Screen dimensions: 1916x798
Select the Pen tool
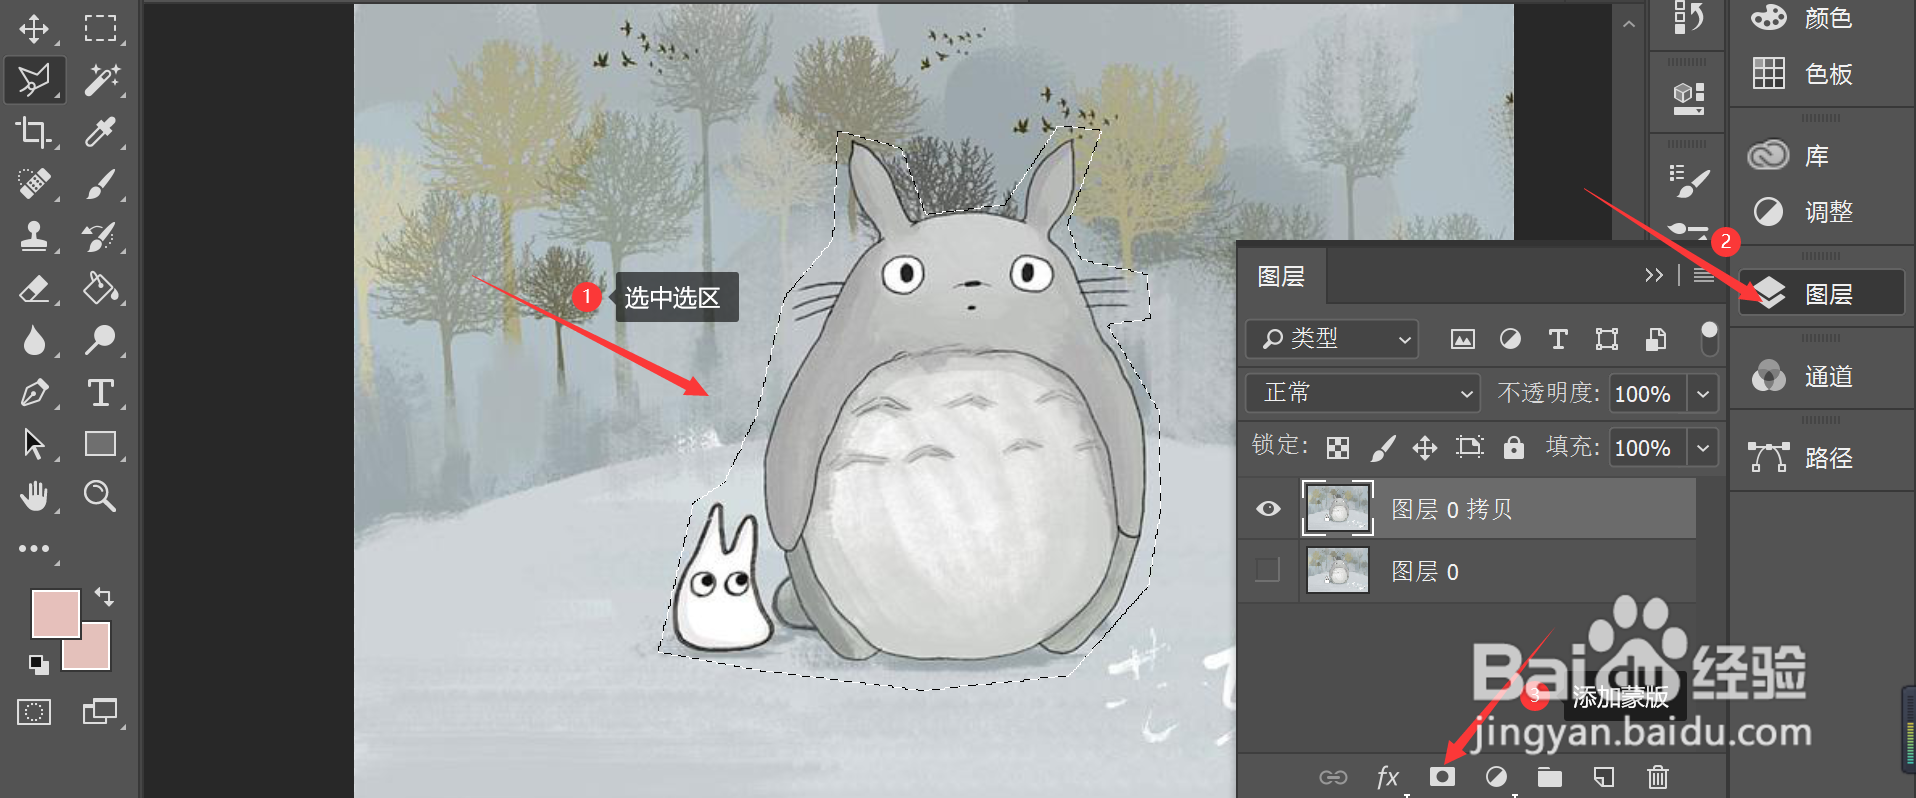click(x=34, y=392)
